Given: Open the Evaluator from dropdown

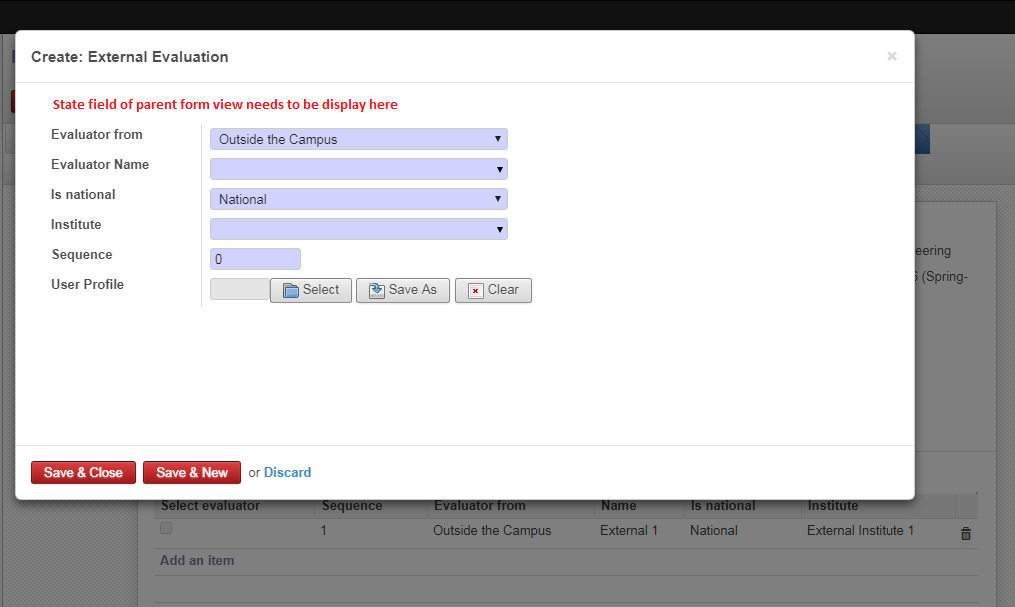Looking at the screenshot, I should point(358,138).
